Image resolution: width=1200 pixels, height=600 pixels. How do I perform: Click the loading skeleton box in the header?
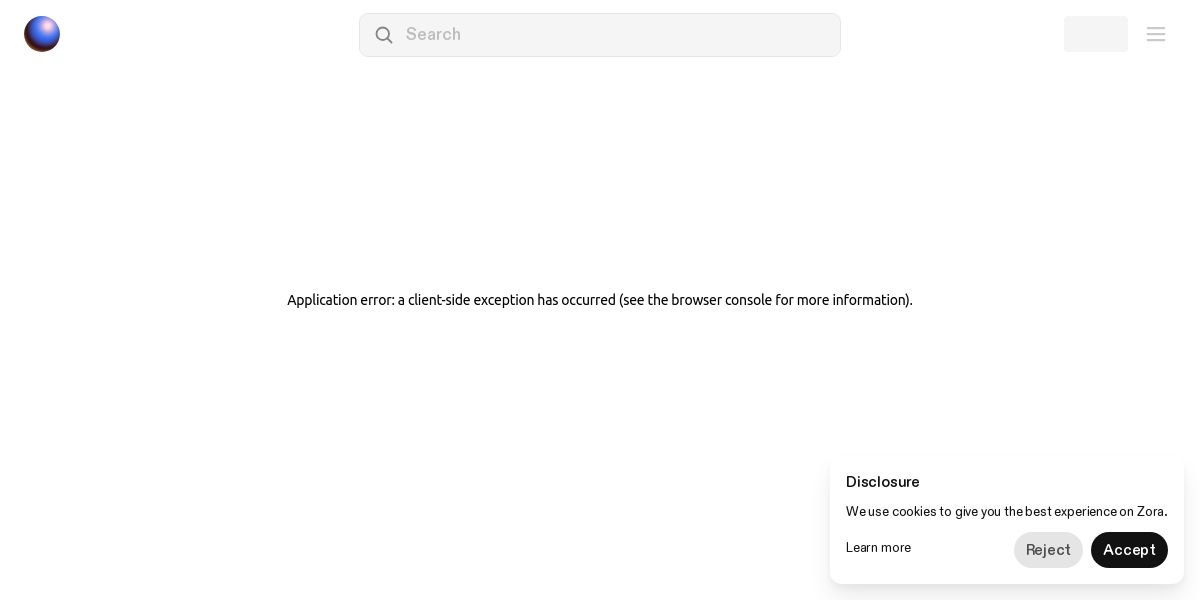(x=1096, y=34)
